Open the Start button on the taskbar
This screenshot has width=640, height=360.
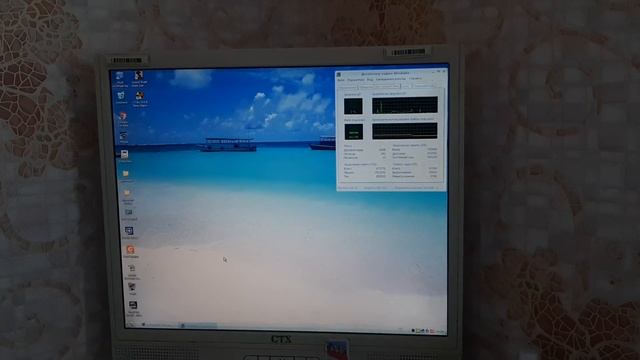[x=131, y=324]
